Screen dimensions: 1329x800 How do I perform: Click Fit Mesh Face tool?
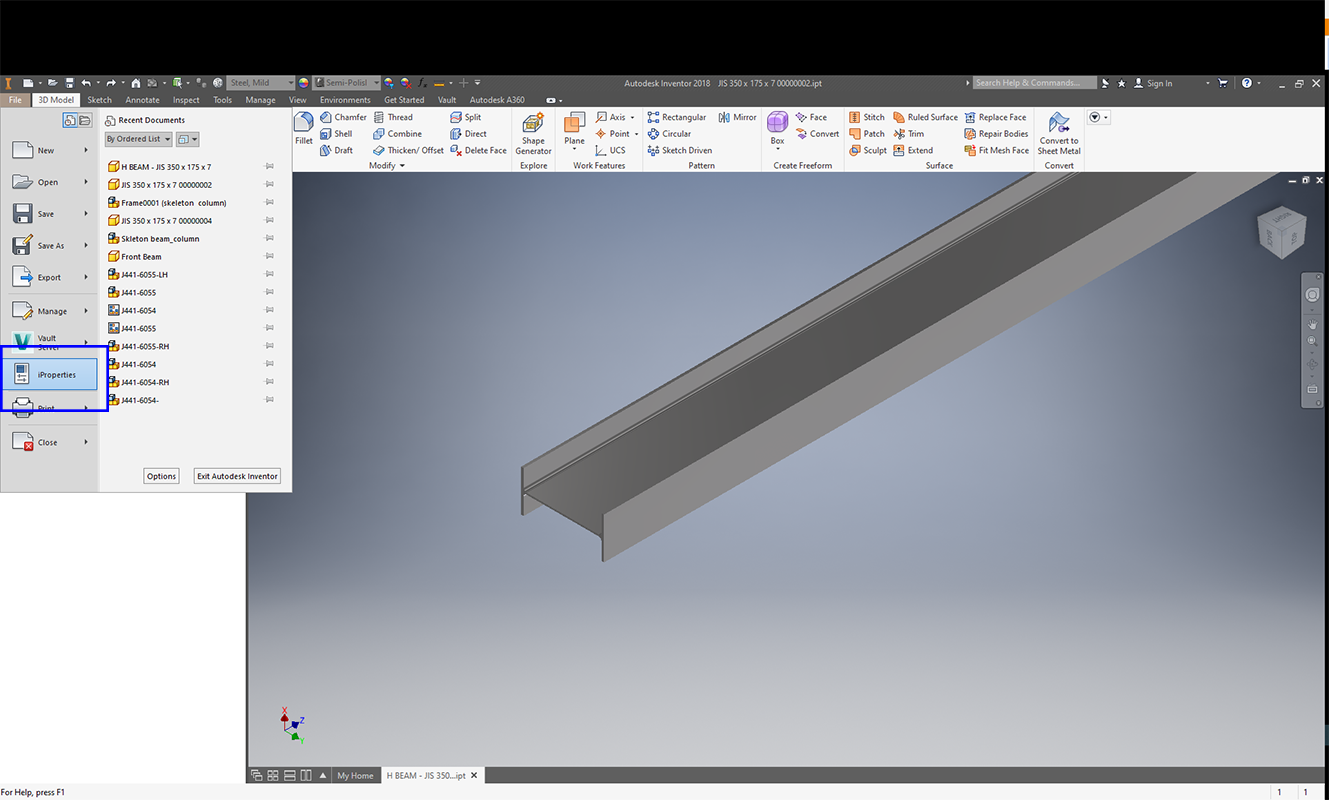click(996, 150)
